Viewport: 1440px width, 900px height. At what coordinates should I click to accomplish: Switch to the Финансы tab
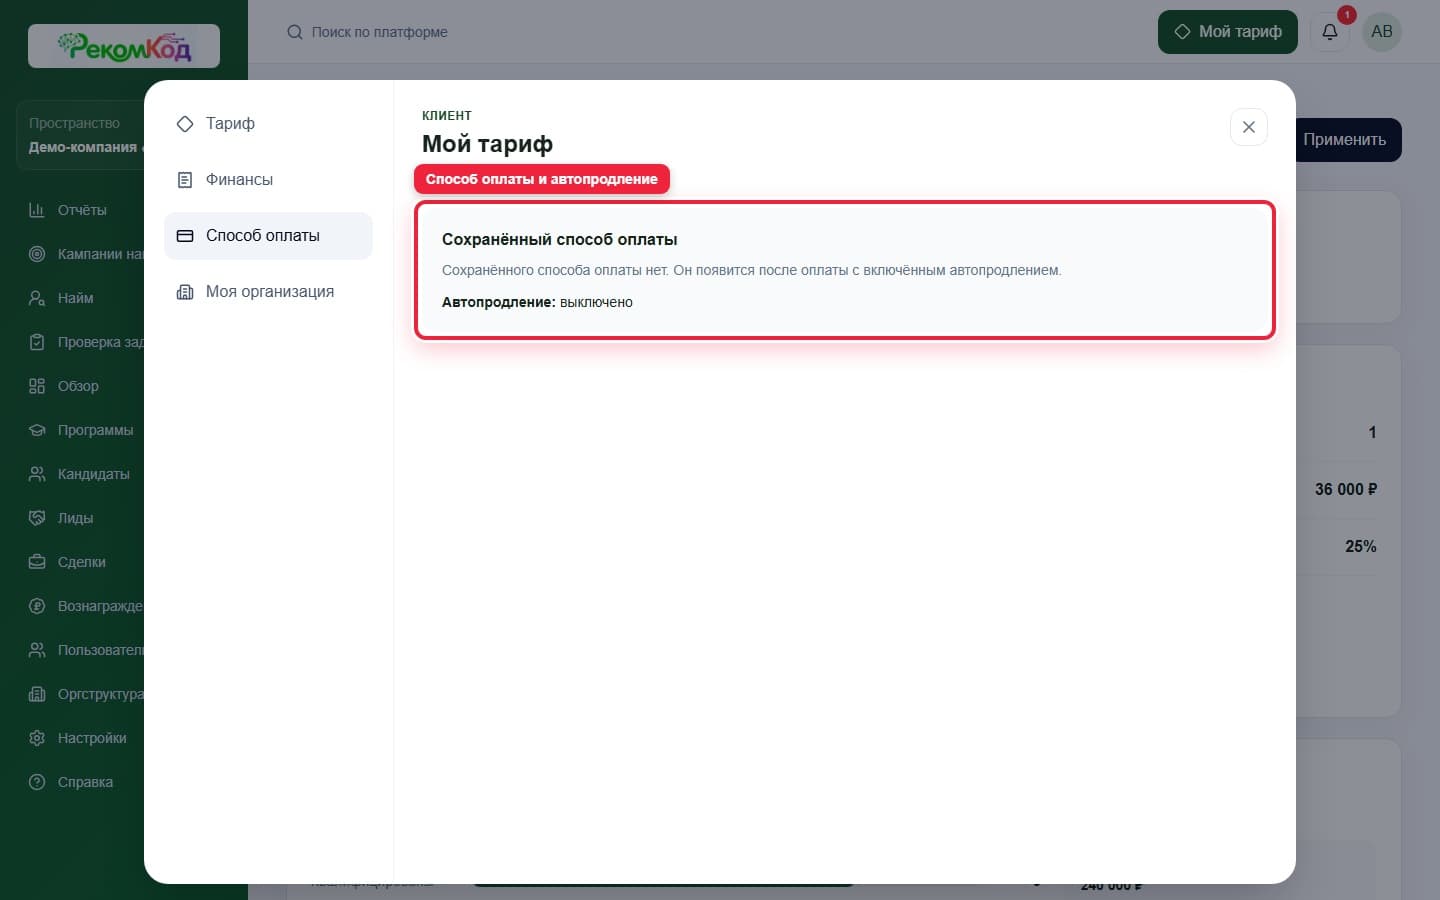268,180
